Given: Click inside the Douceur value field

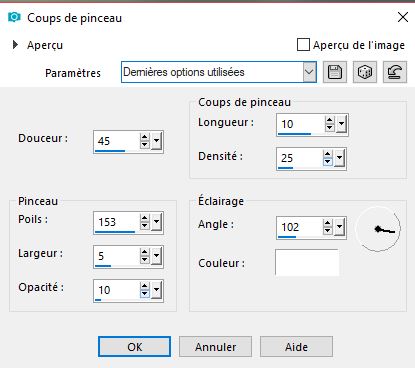Looking at the screenshot, I should (x=117, y=141).
